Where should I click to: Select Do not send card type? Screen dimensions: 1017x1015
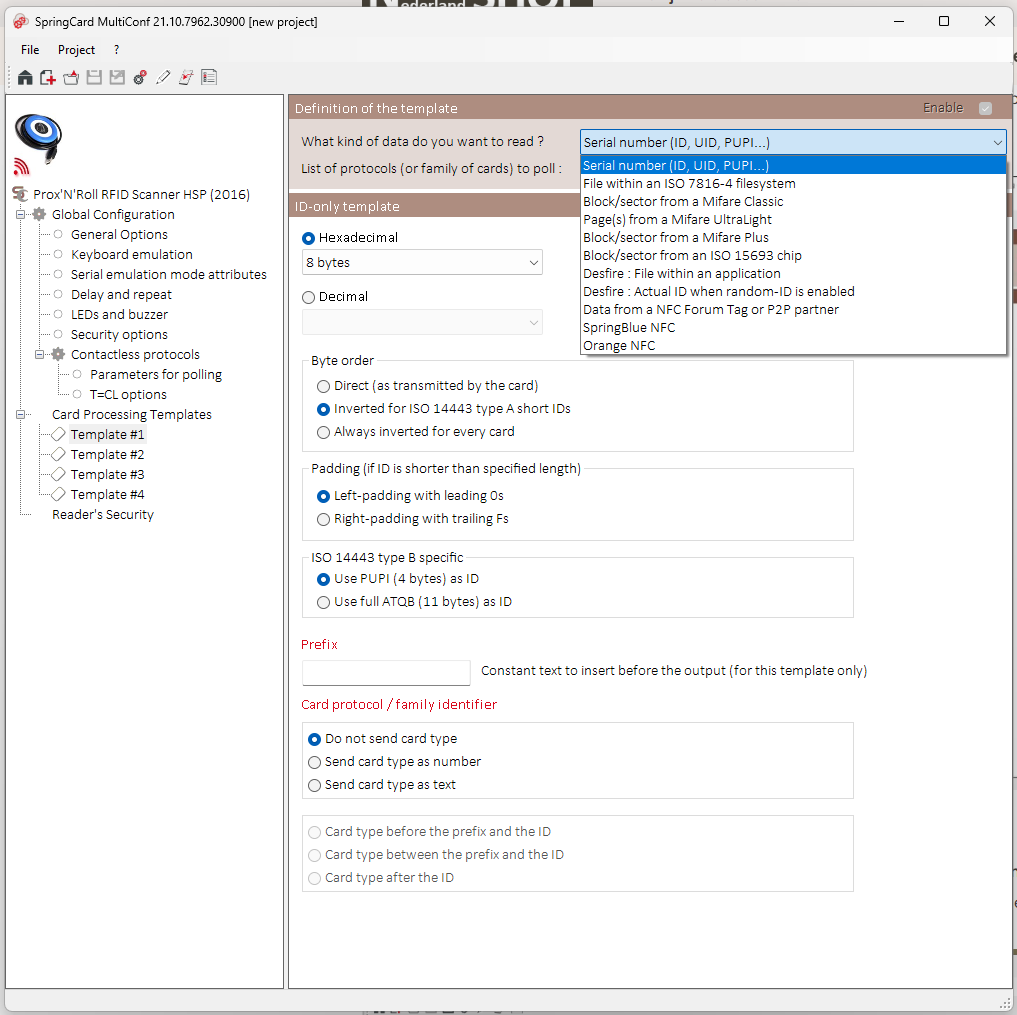click(x=315, y=739)
